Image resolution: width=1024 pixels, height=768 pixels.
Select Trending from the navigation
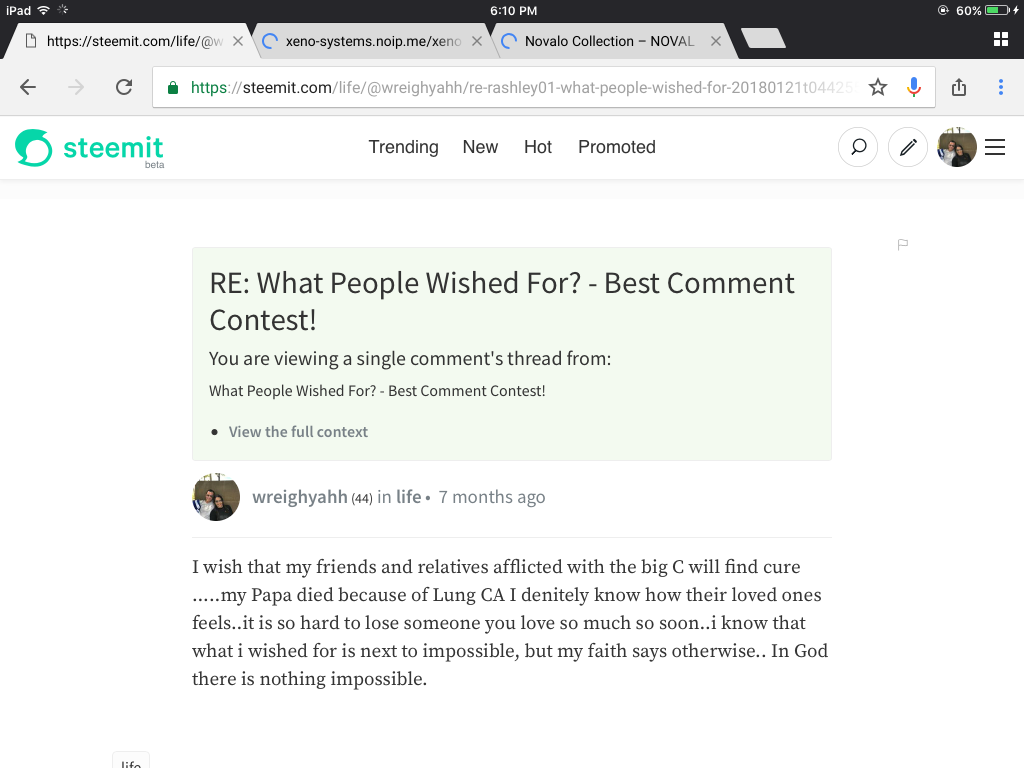403,147
